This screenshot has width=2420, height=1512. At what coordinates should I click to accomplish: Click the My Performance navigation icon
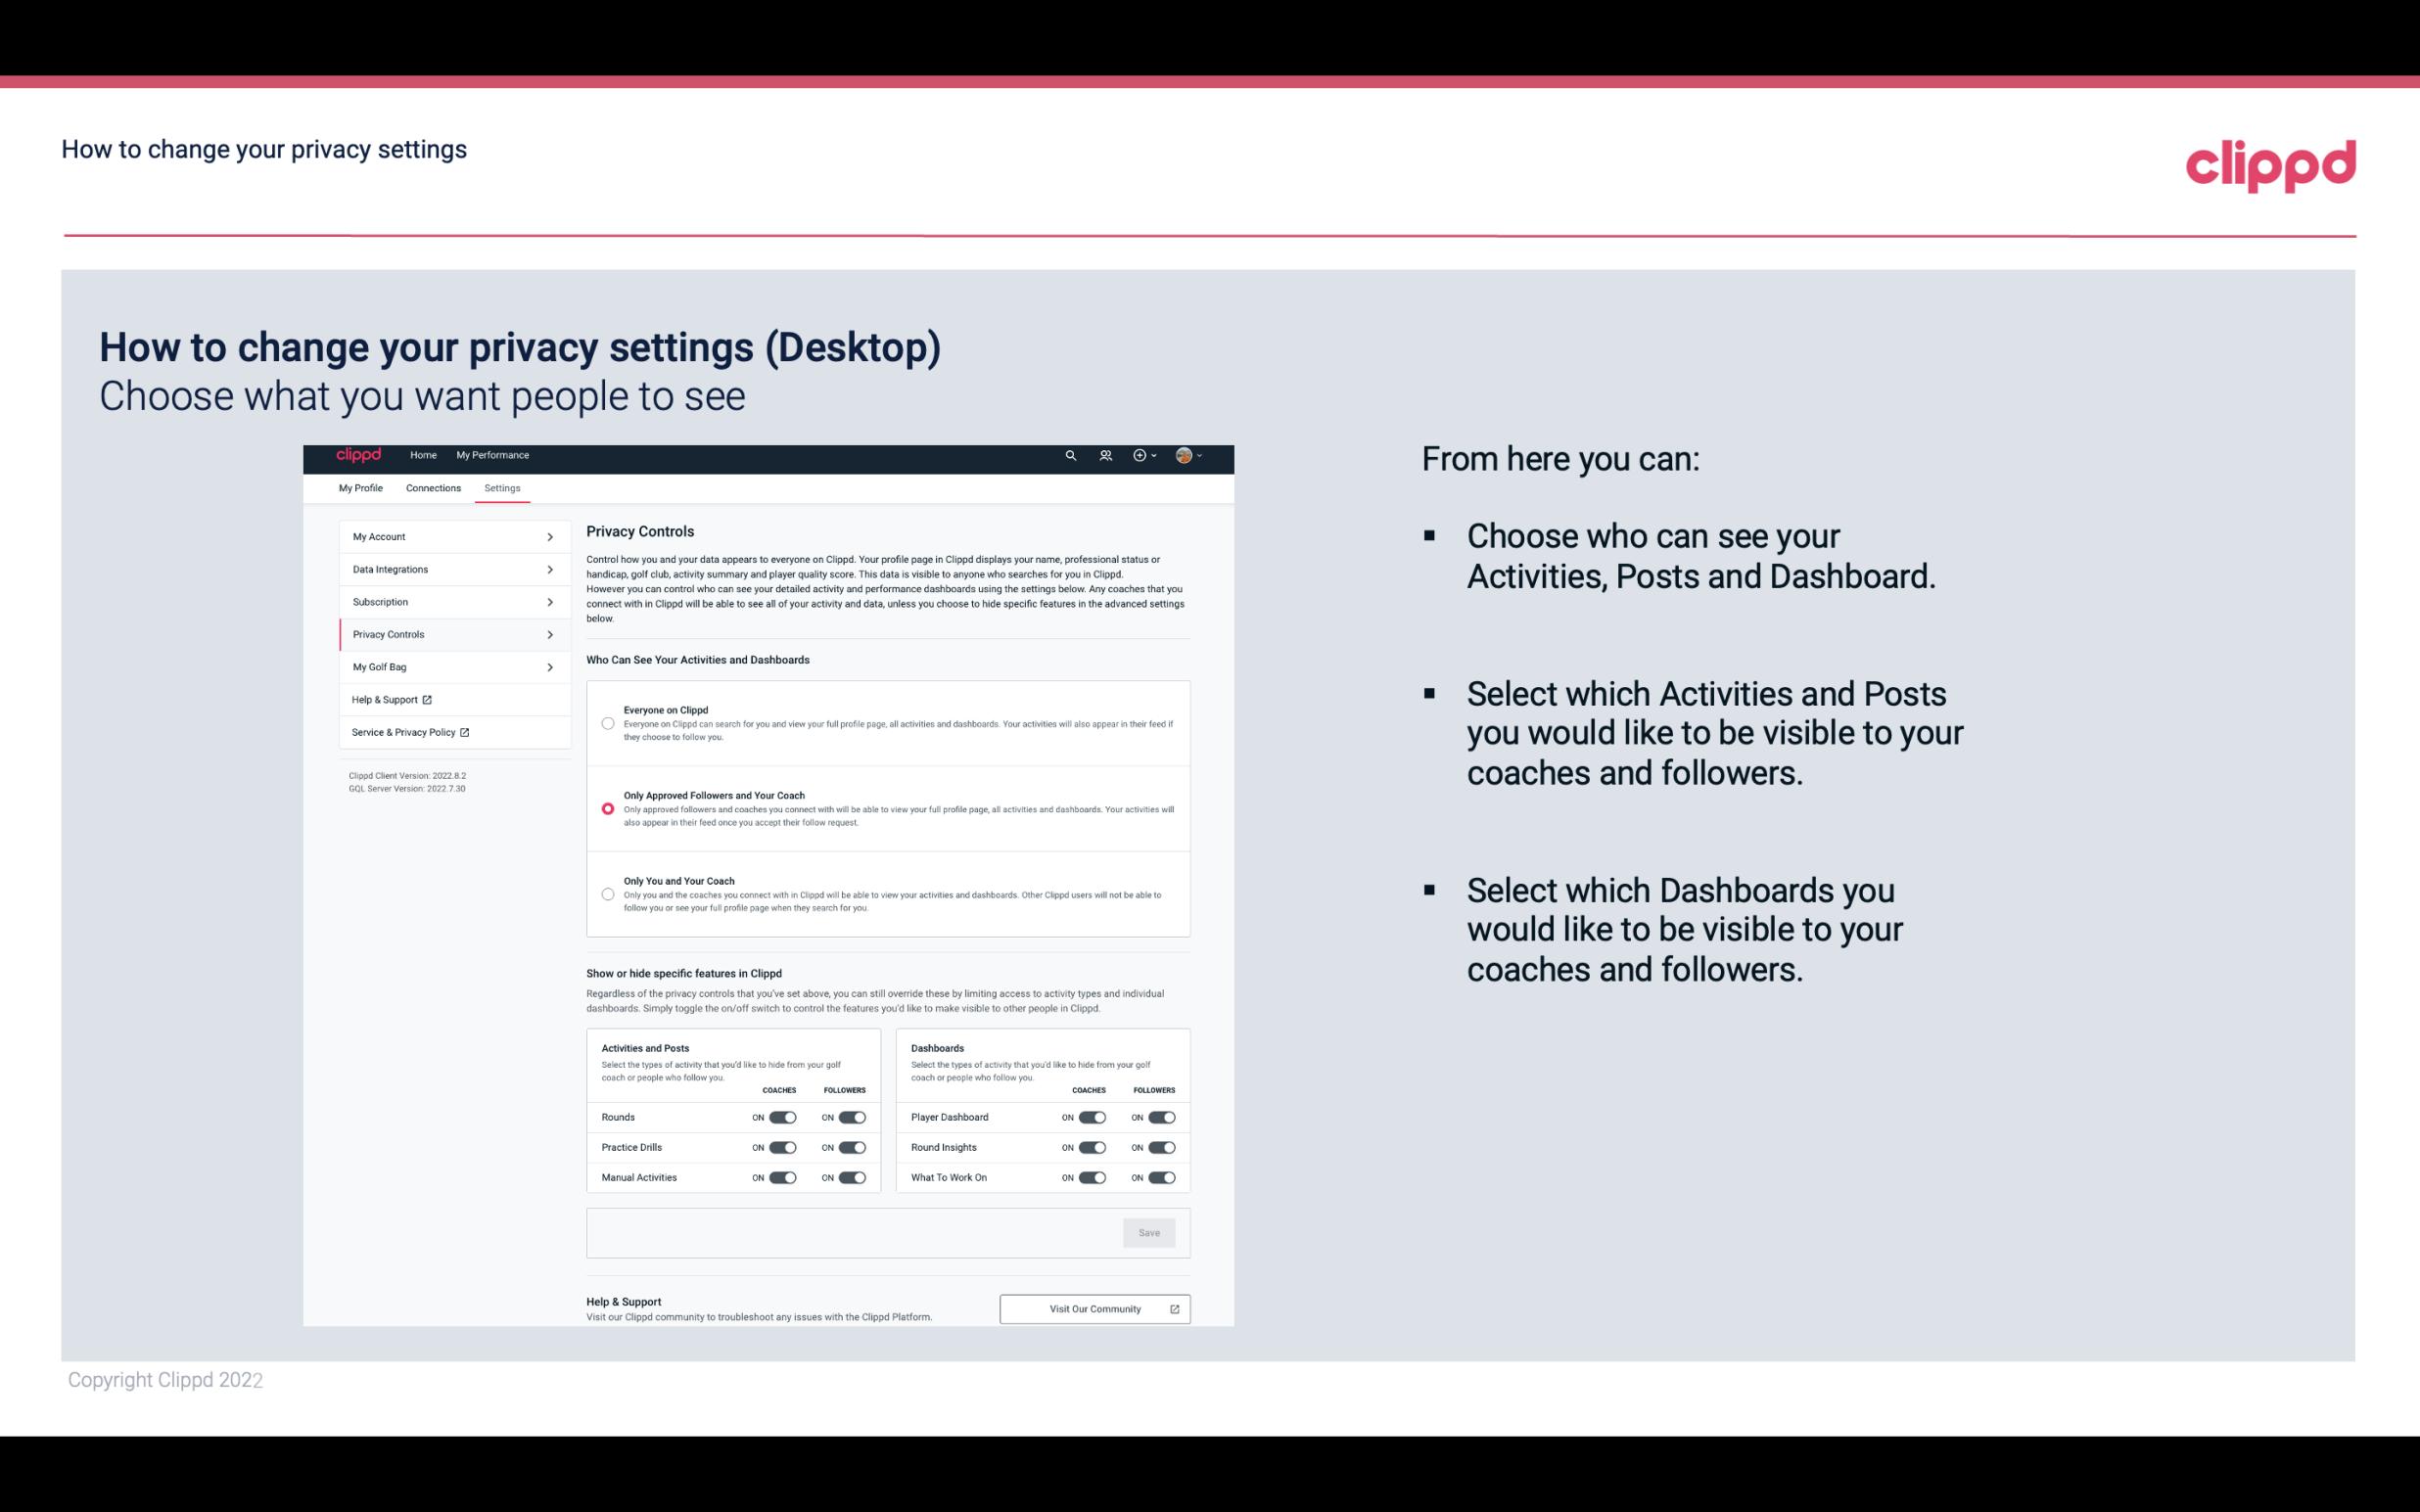click(493, 455)
